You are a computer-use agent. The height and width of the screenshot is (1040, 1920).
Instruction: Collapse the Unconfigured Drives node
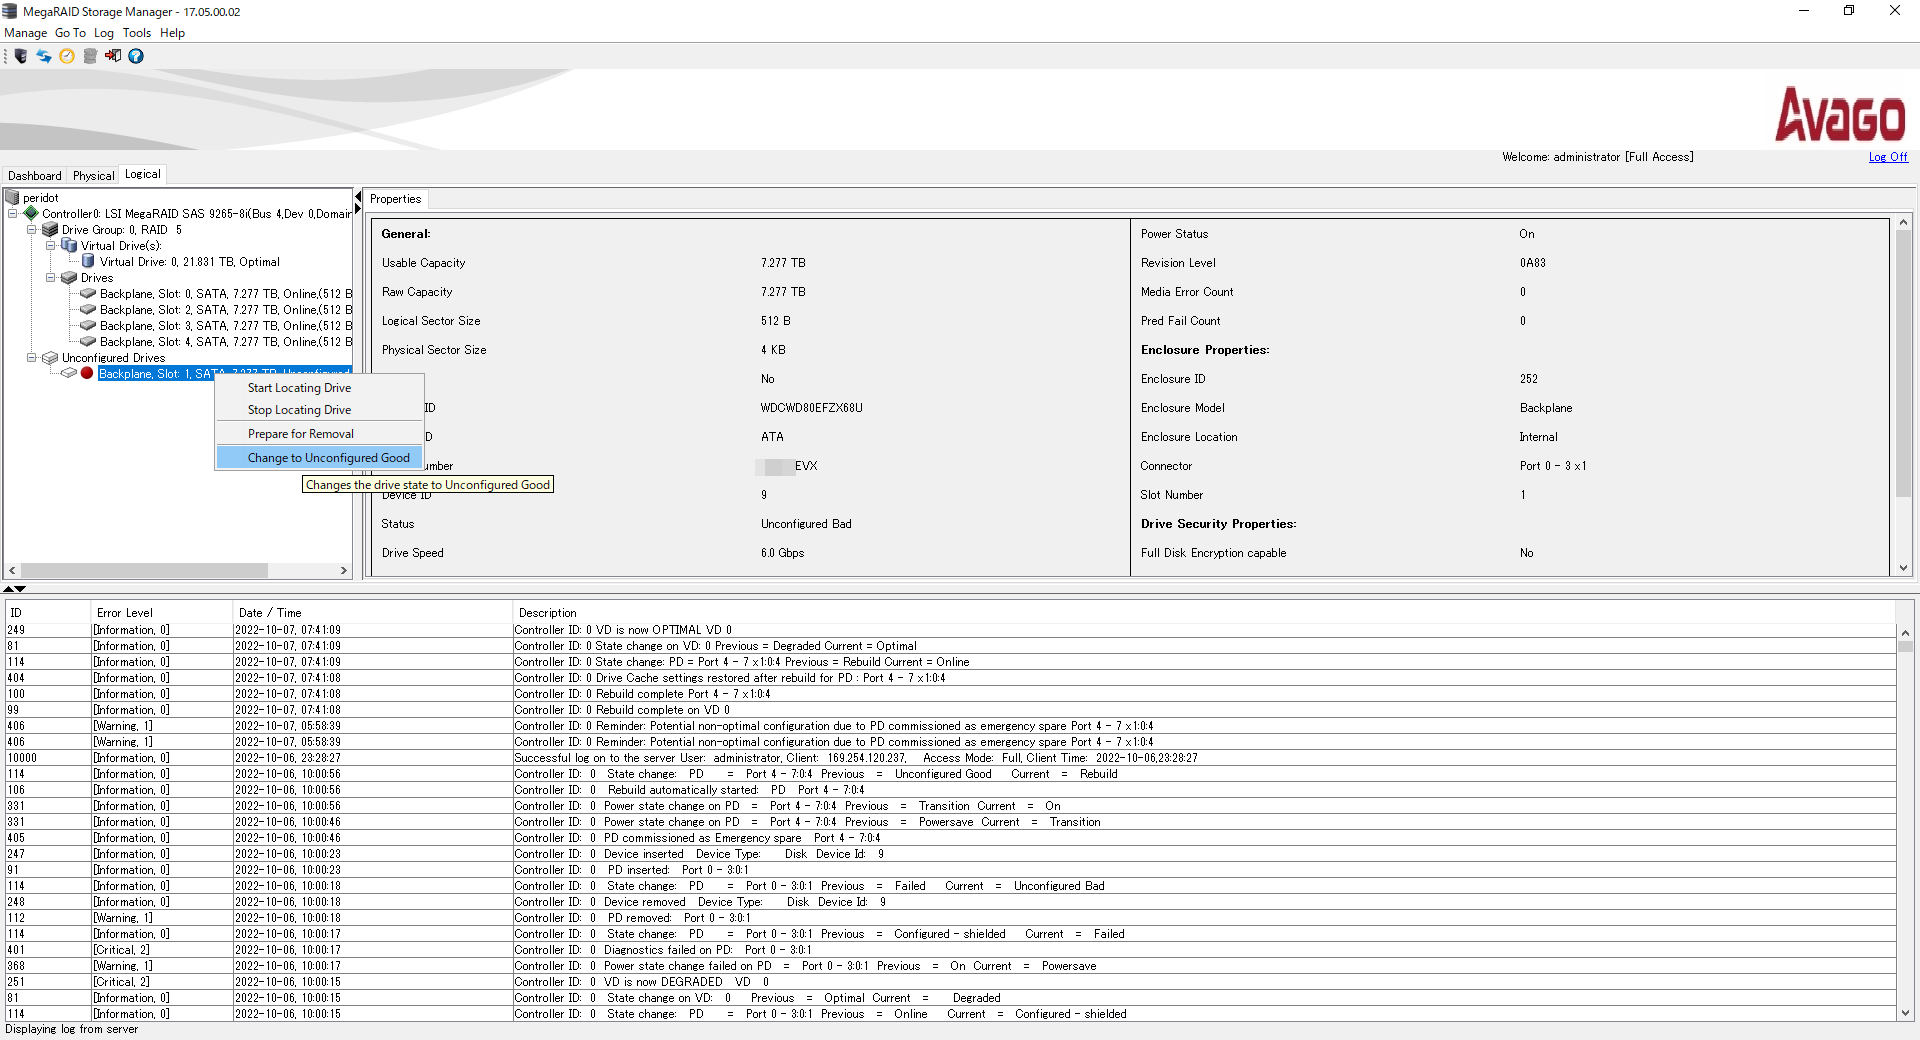coord(32,357)
